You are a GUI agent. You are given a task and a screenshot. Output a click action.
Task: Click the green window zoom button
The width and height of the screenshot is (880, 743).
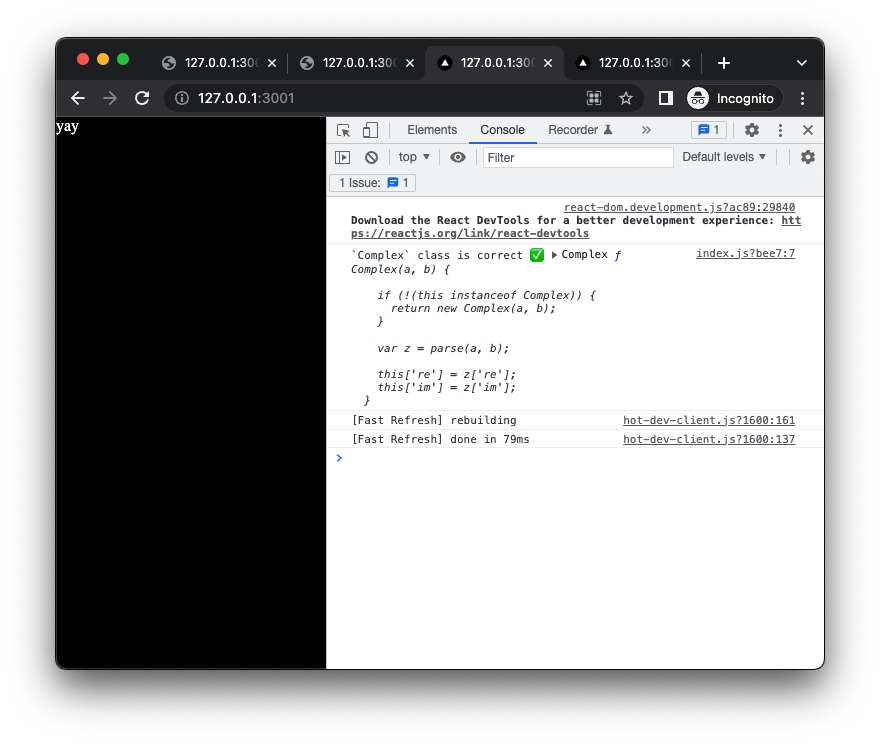[123, 59]
